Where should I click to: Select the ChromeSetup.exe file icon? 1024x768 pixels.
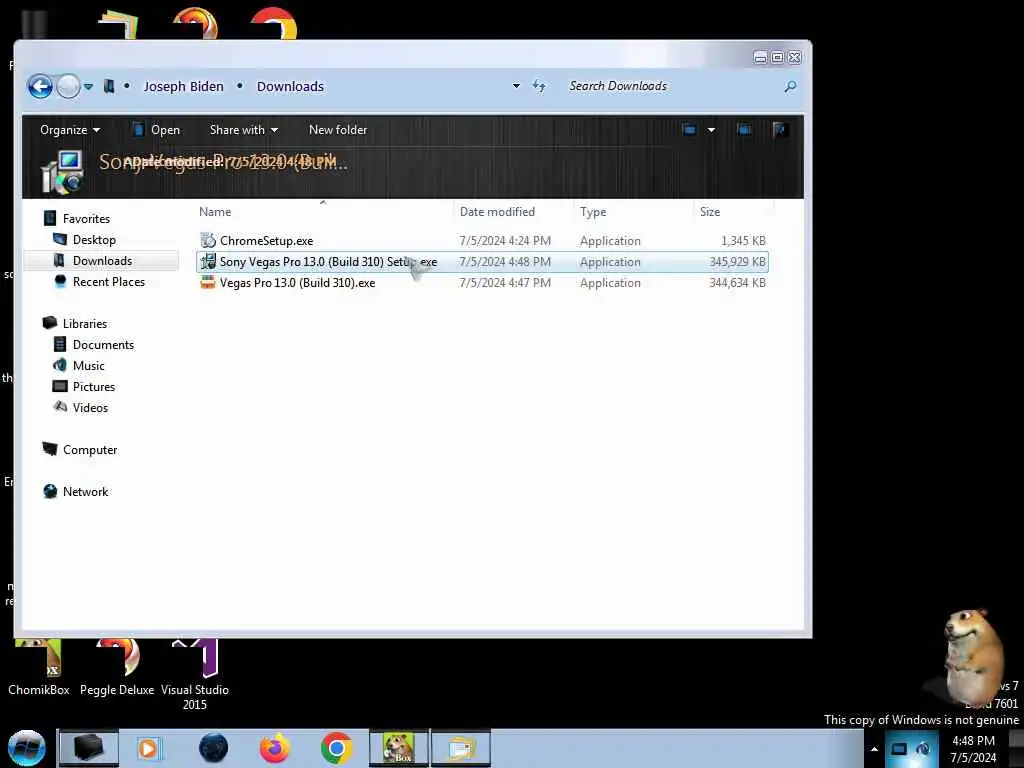[208, 240]
